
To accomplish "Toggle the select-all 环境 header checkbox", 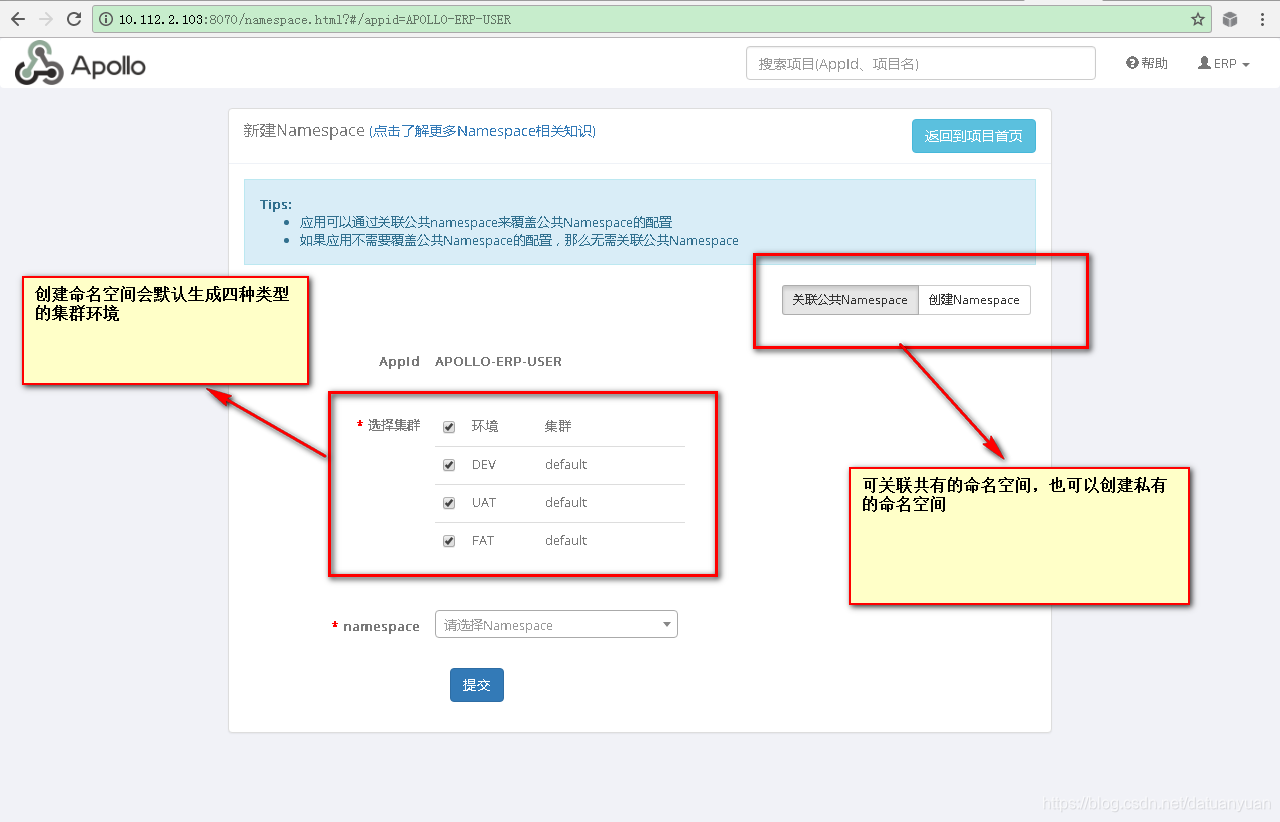I will (x=449, y=427).
